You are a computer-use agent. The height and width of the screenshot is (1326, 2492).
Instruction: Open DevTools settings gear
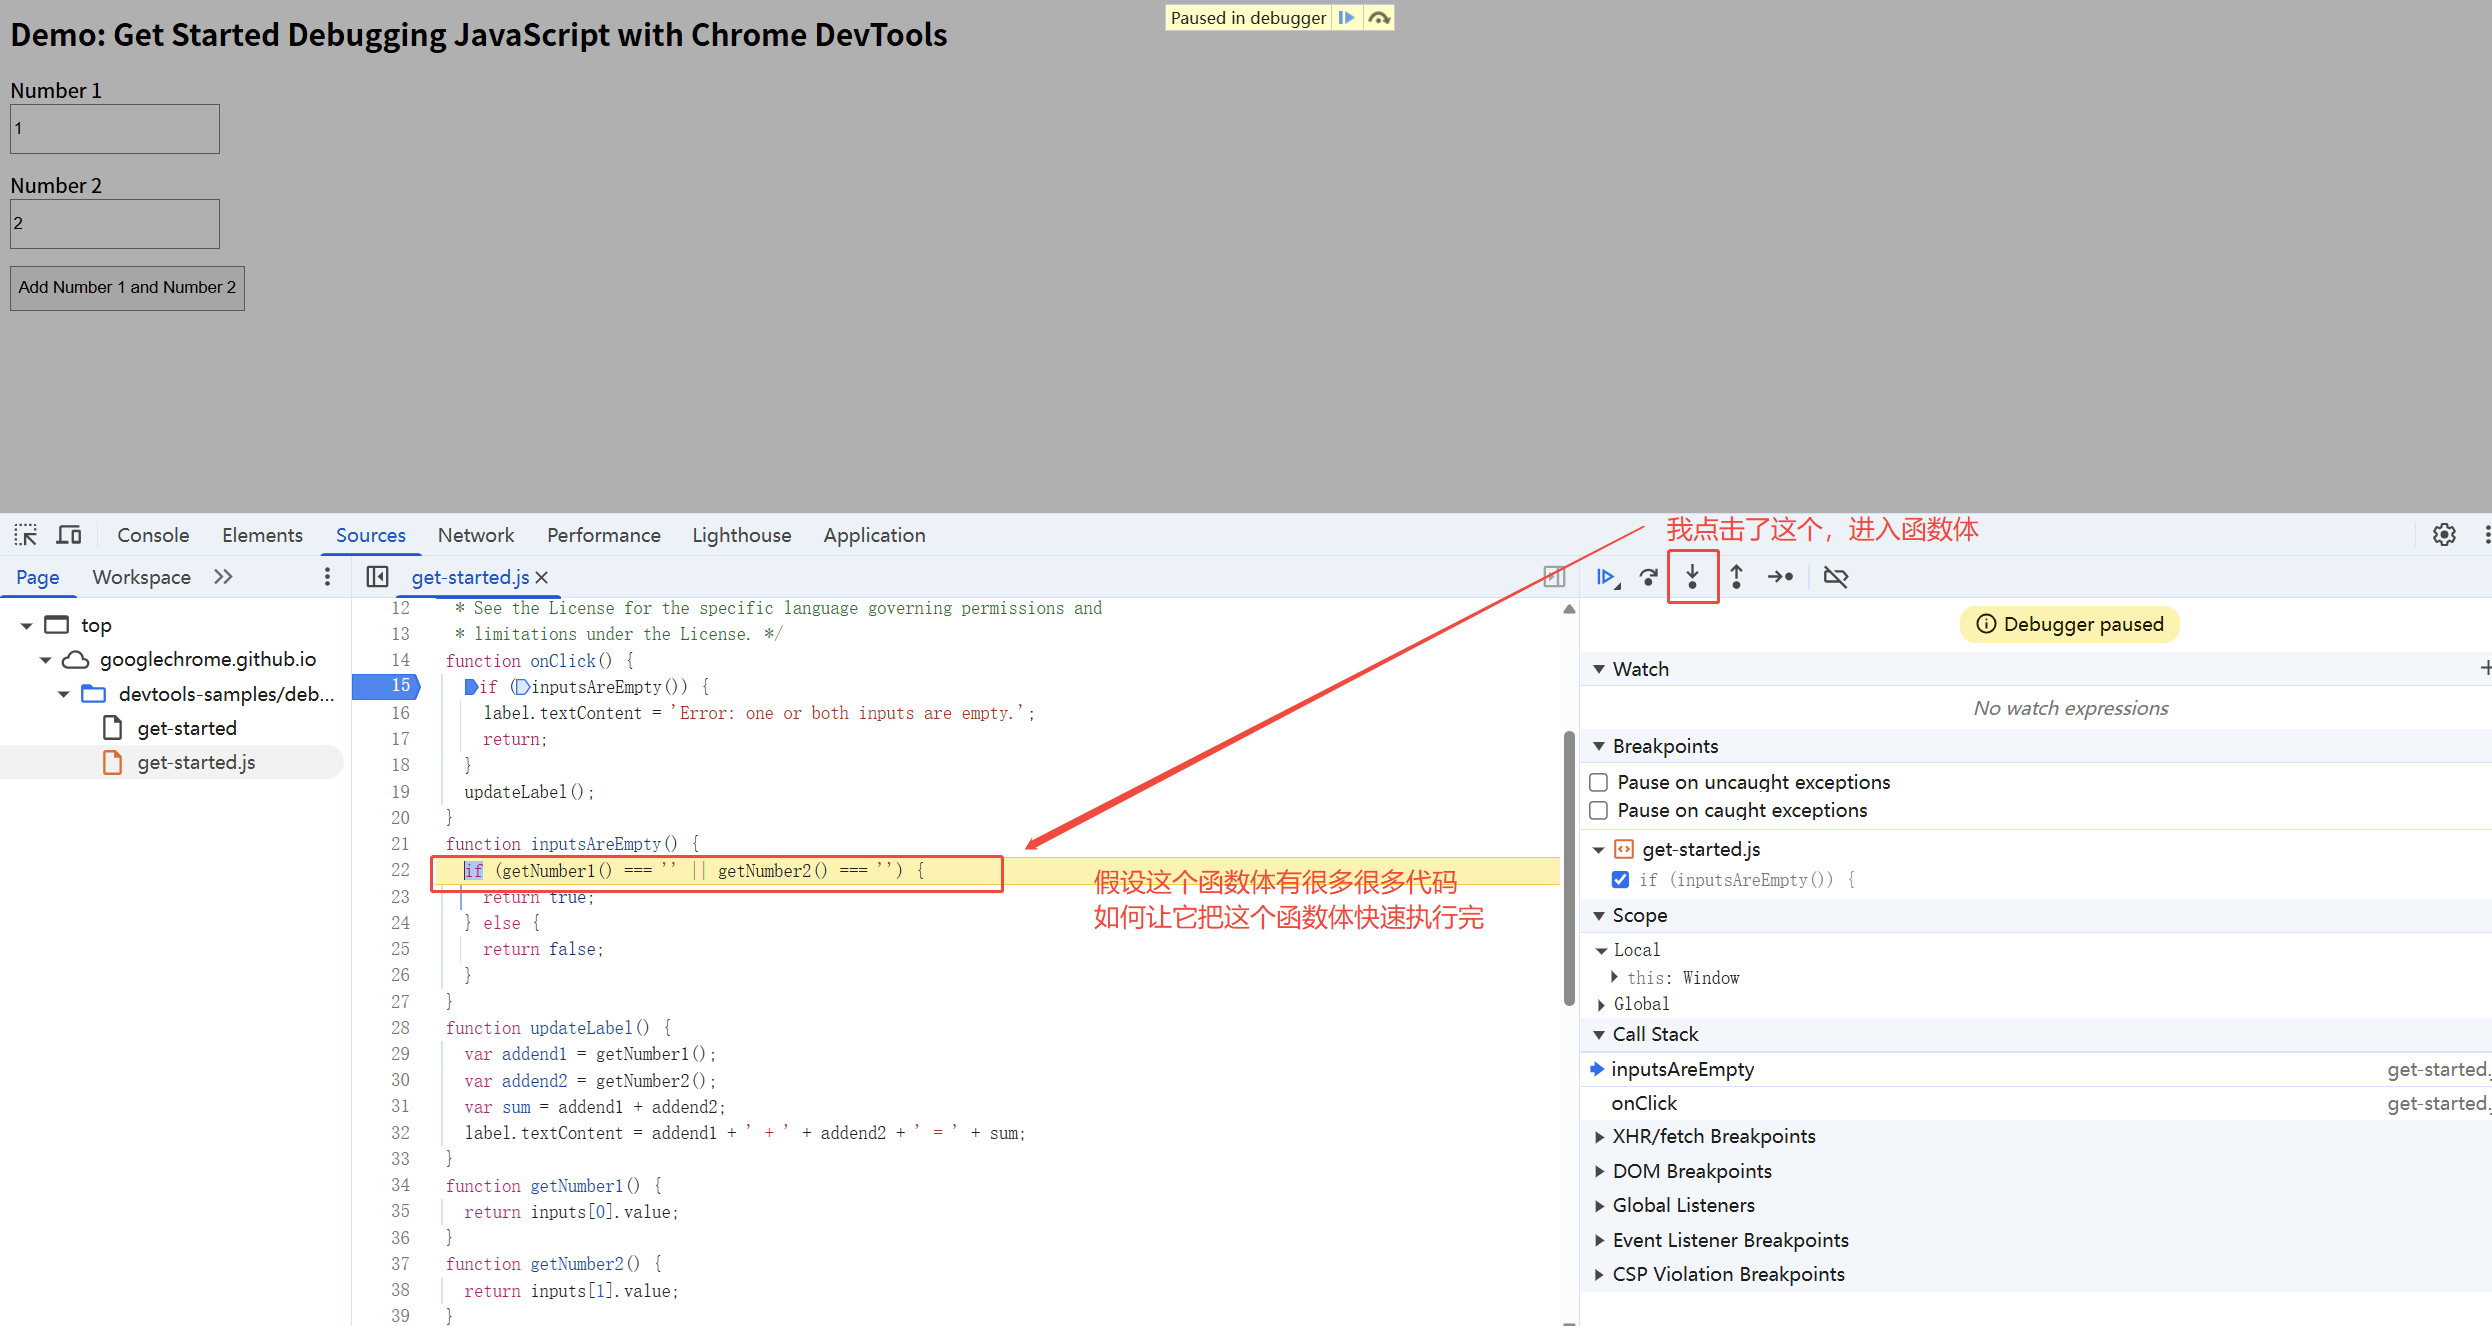tap(2444, 535)
